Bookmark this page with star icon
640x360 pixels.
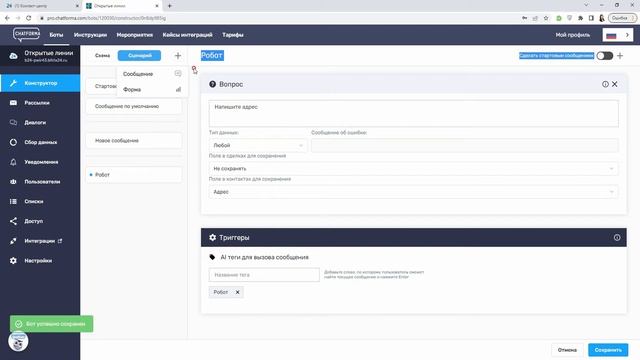click(x=546, y=18)
